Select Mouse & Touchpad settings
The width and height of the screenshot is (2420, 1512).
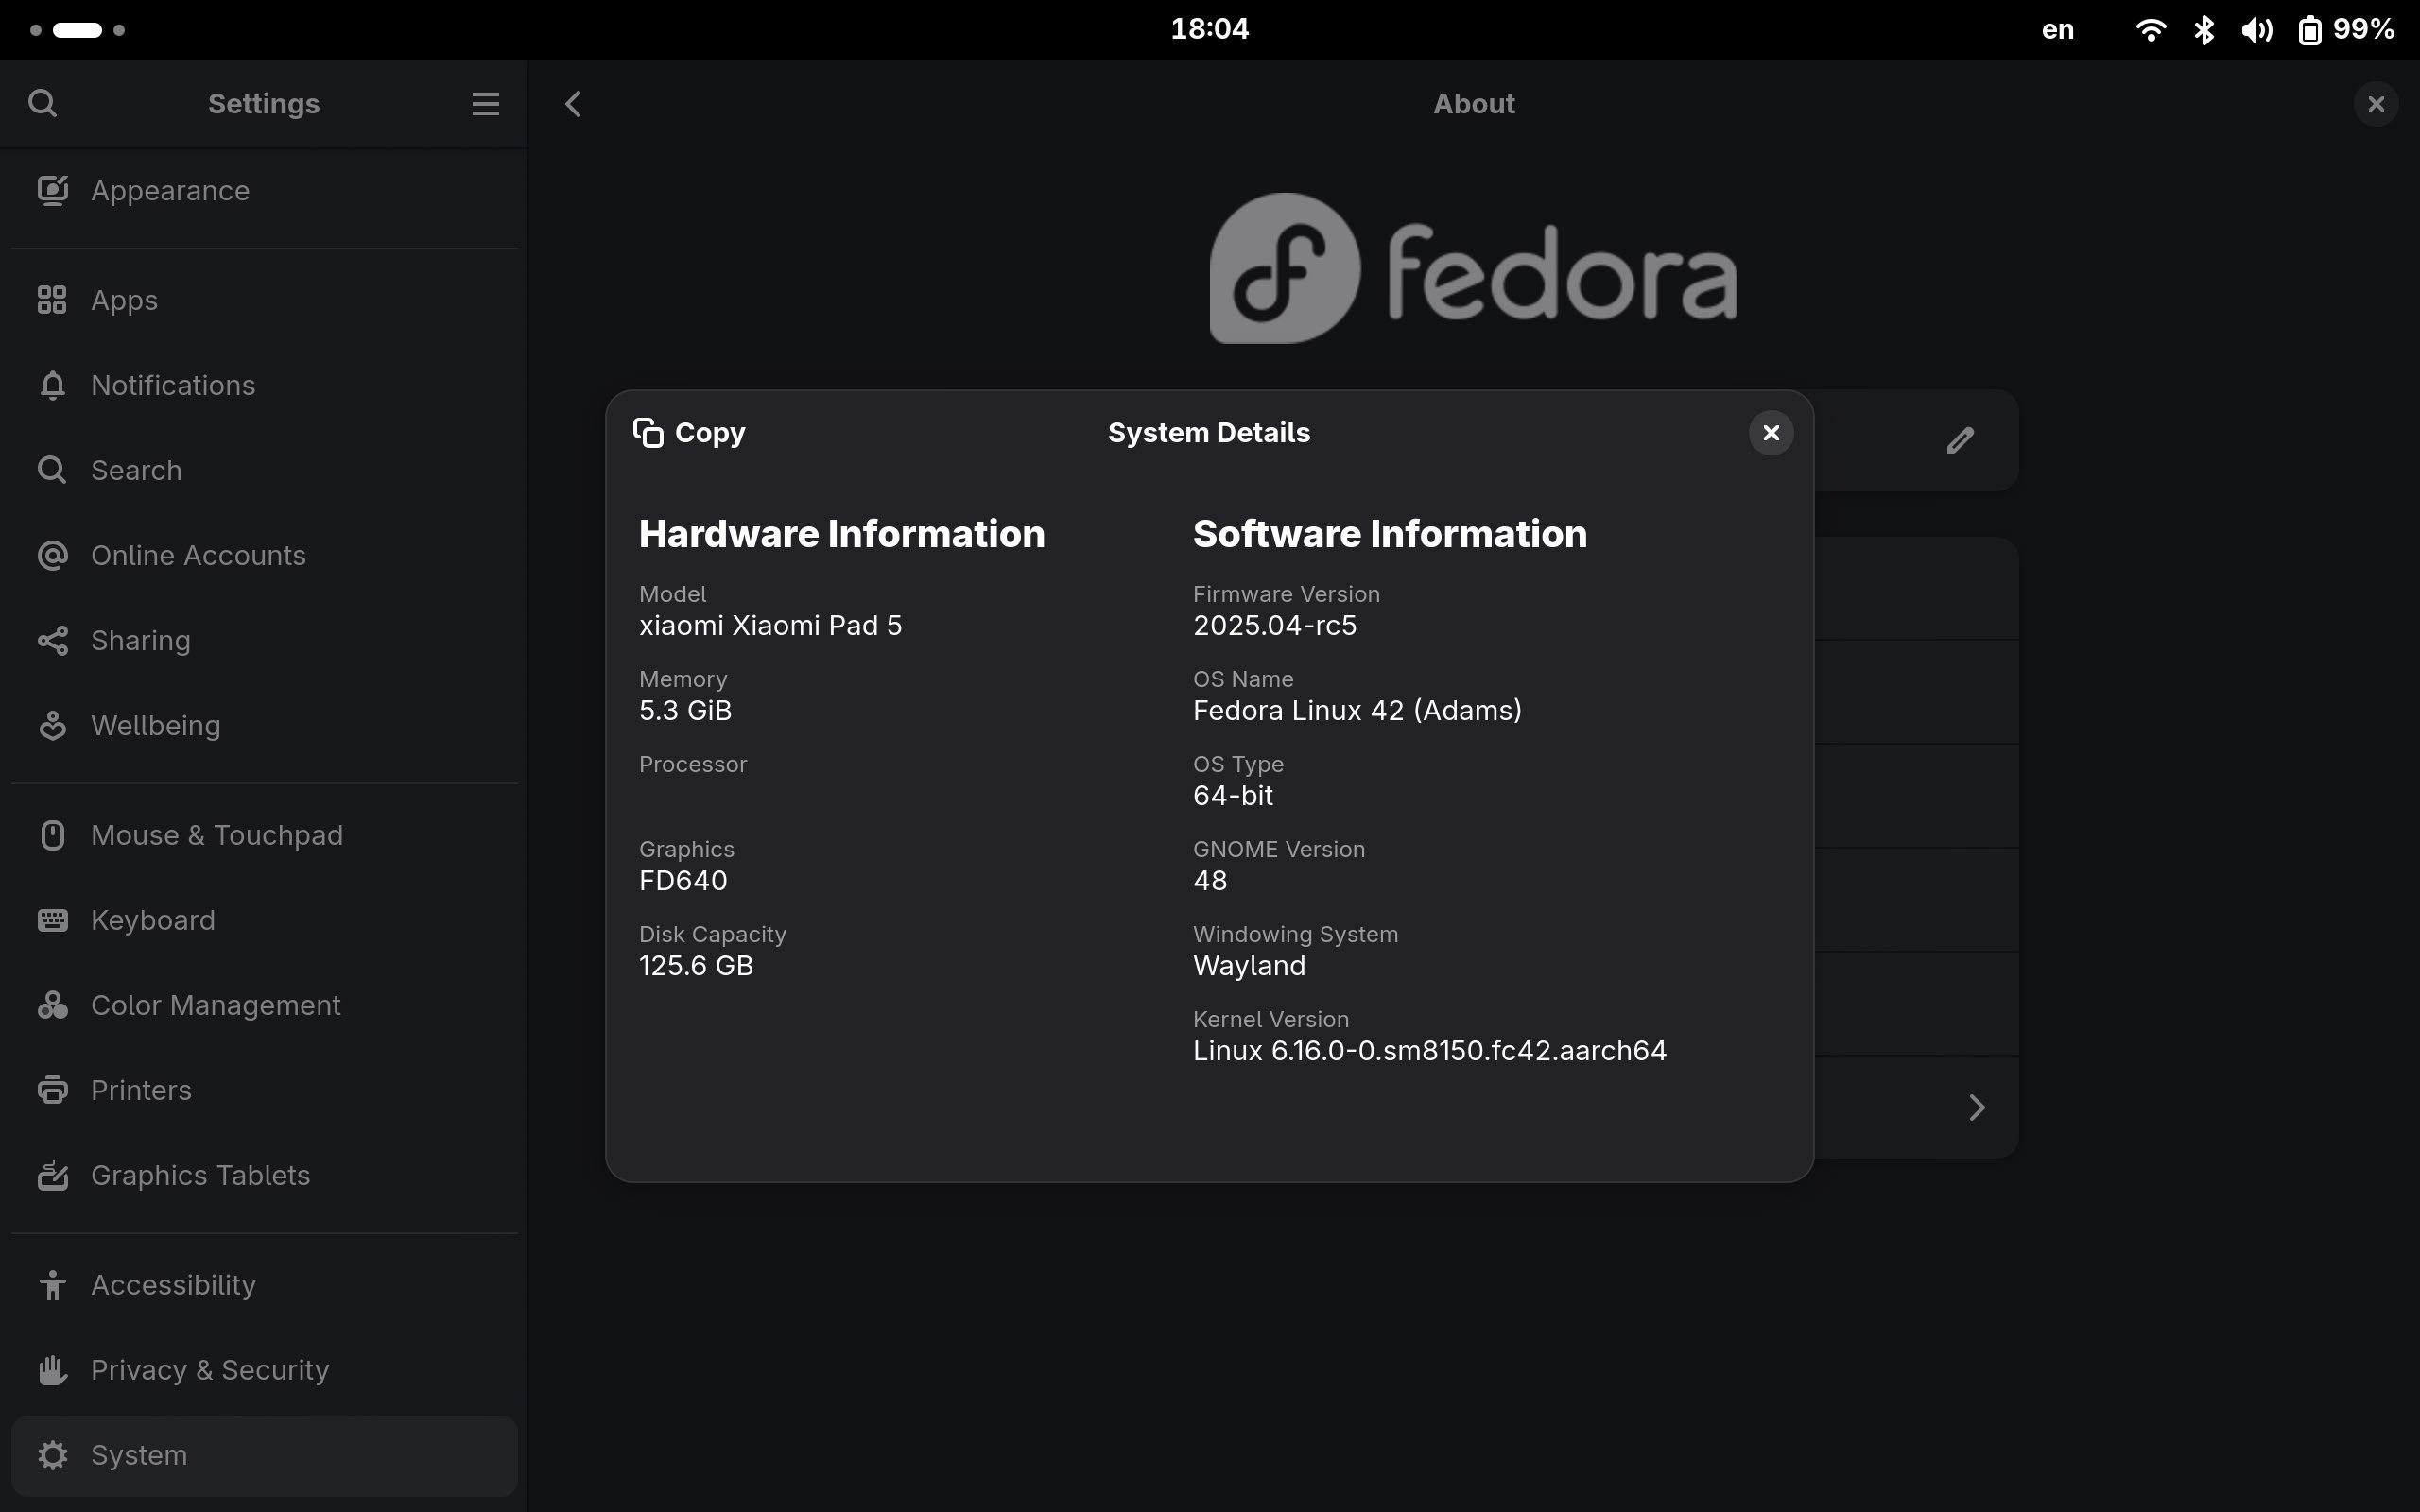coord(264,835)
